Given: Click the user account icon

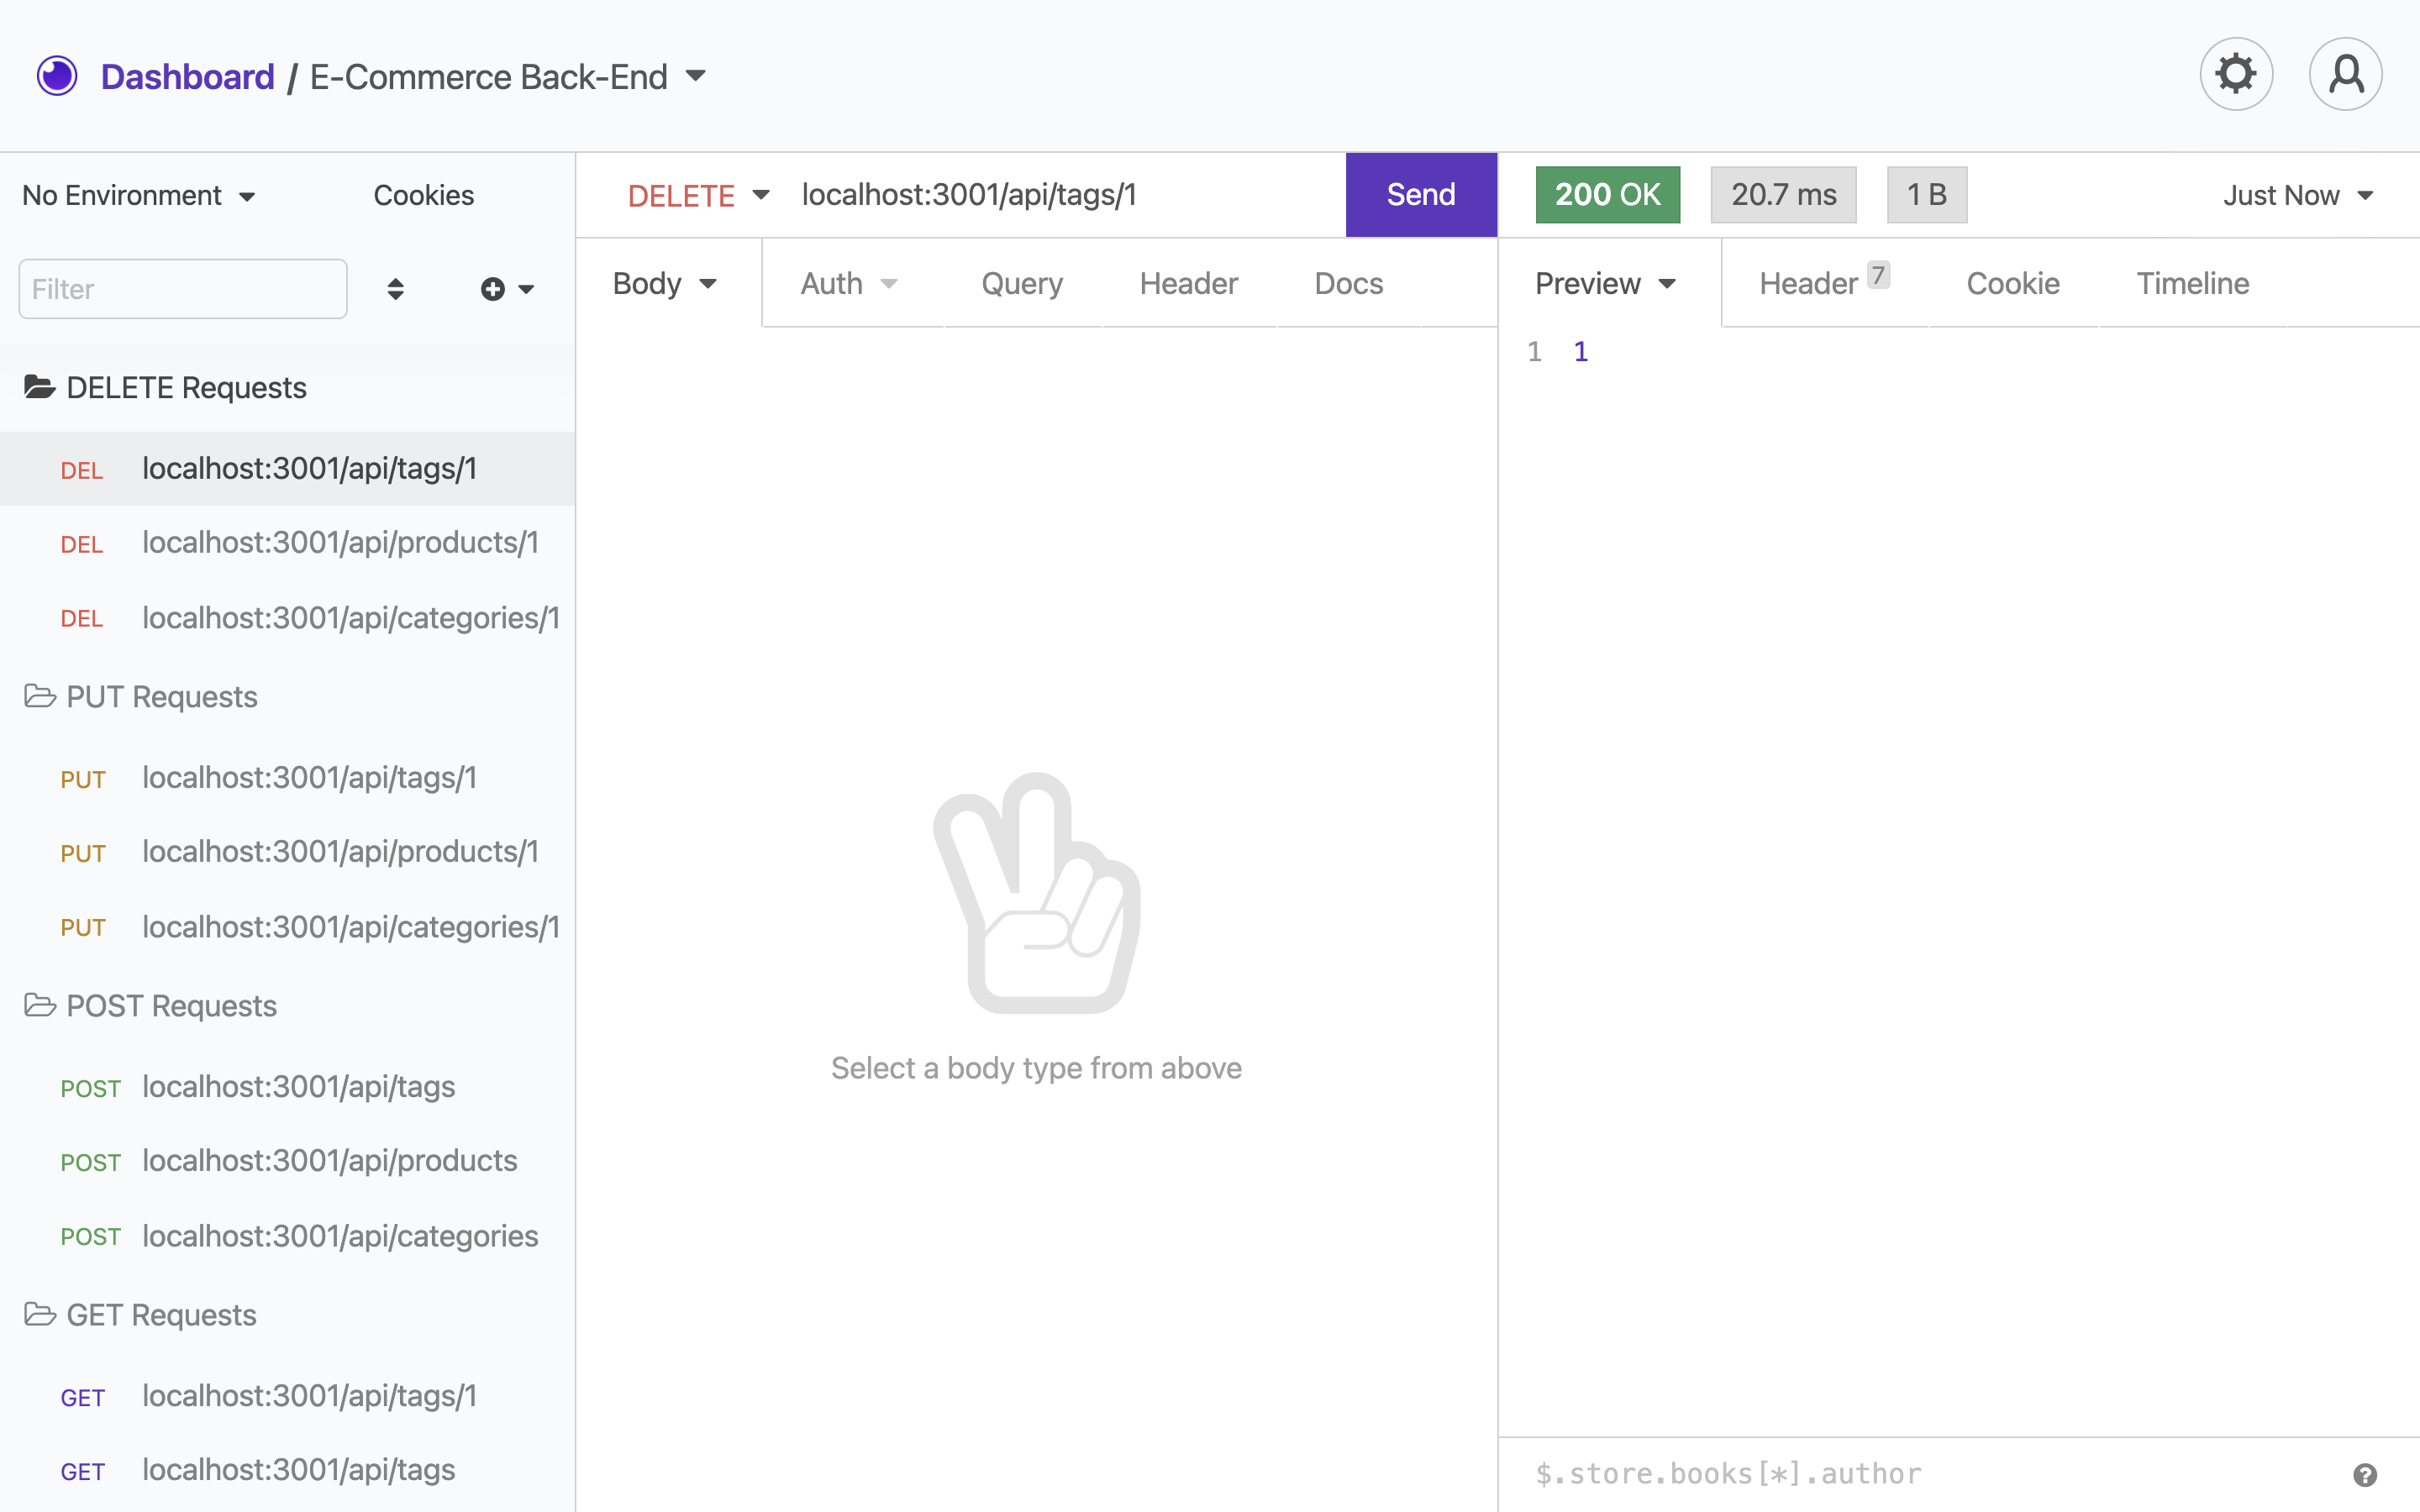Looking at the screenshot, I should click(x=2345, y=73).
